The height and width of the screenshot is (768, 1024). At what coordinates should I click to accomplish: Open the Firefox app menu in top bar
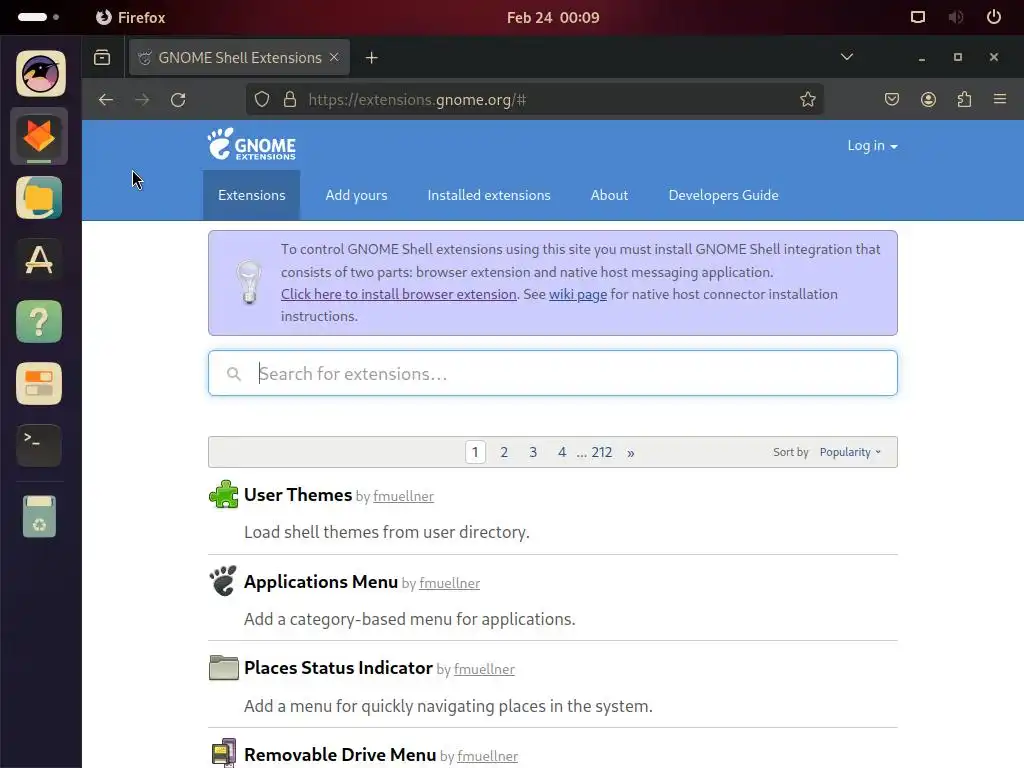131,18
